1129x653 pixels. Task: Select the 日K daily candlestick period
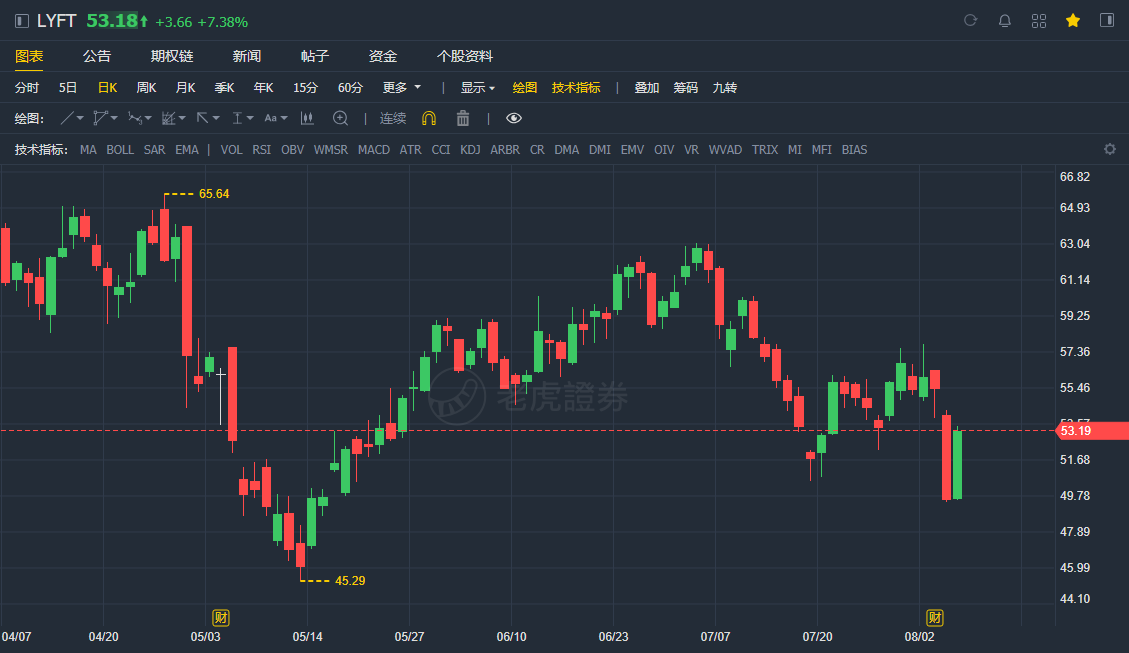(x=107, y=88)
